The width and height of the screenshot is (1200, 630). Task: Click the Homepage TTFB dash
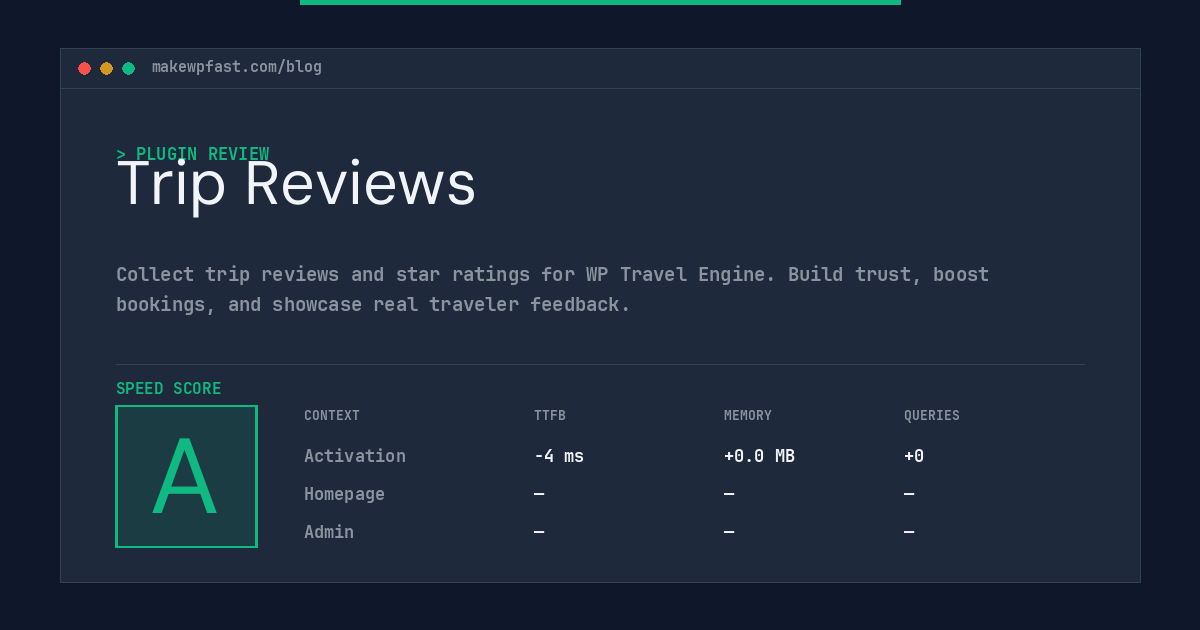pos(539,494)
